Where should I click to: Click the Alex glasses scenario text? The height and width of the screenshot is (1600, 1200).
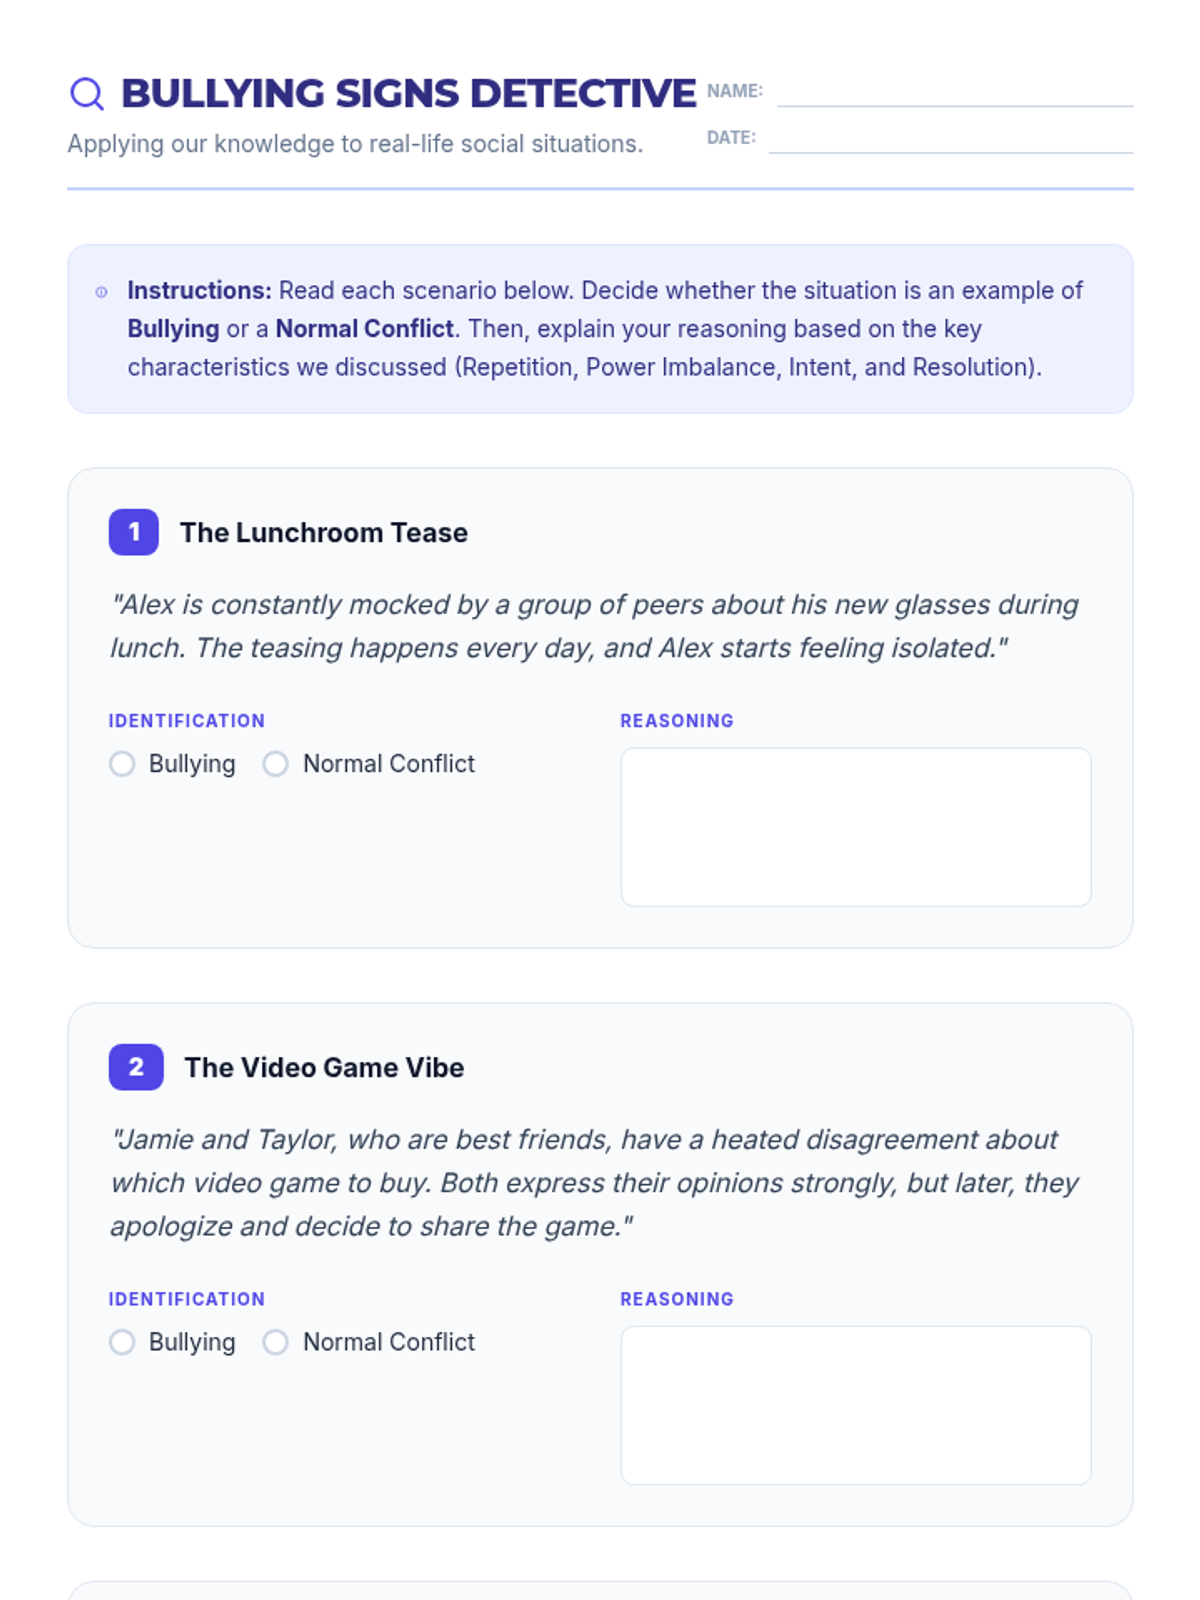(594, 626)
